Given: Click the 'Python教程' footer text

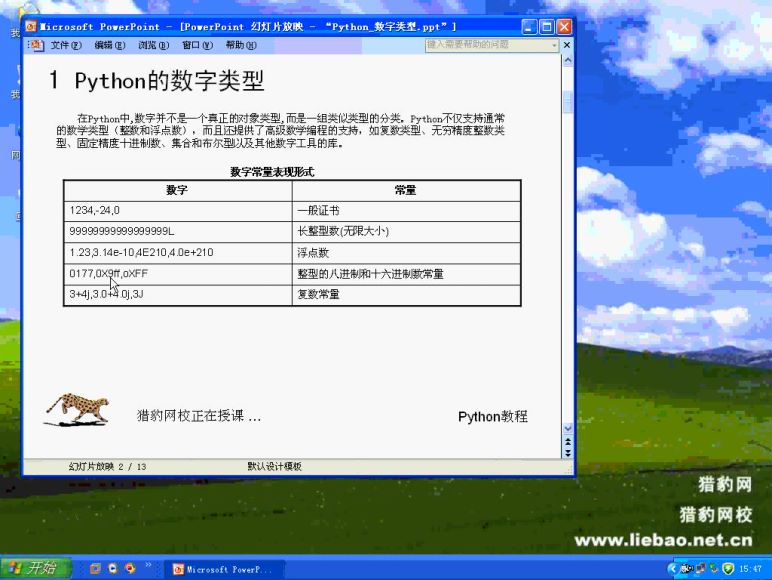Looking at the screenshot, I should tap(493, 417).
